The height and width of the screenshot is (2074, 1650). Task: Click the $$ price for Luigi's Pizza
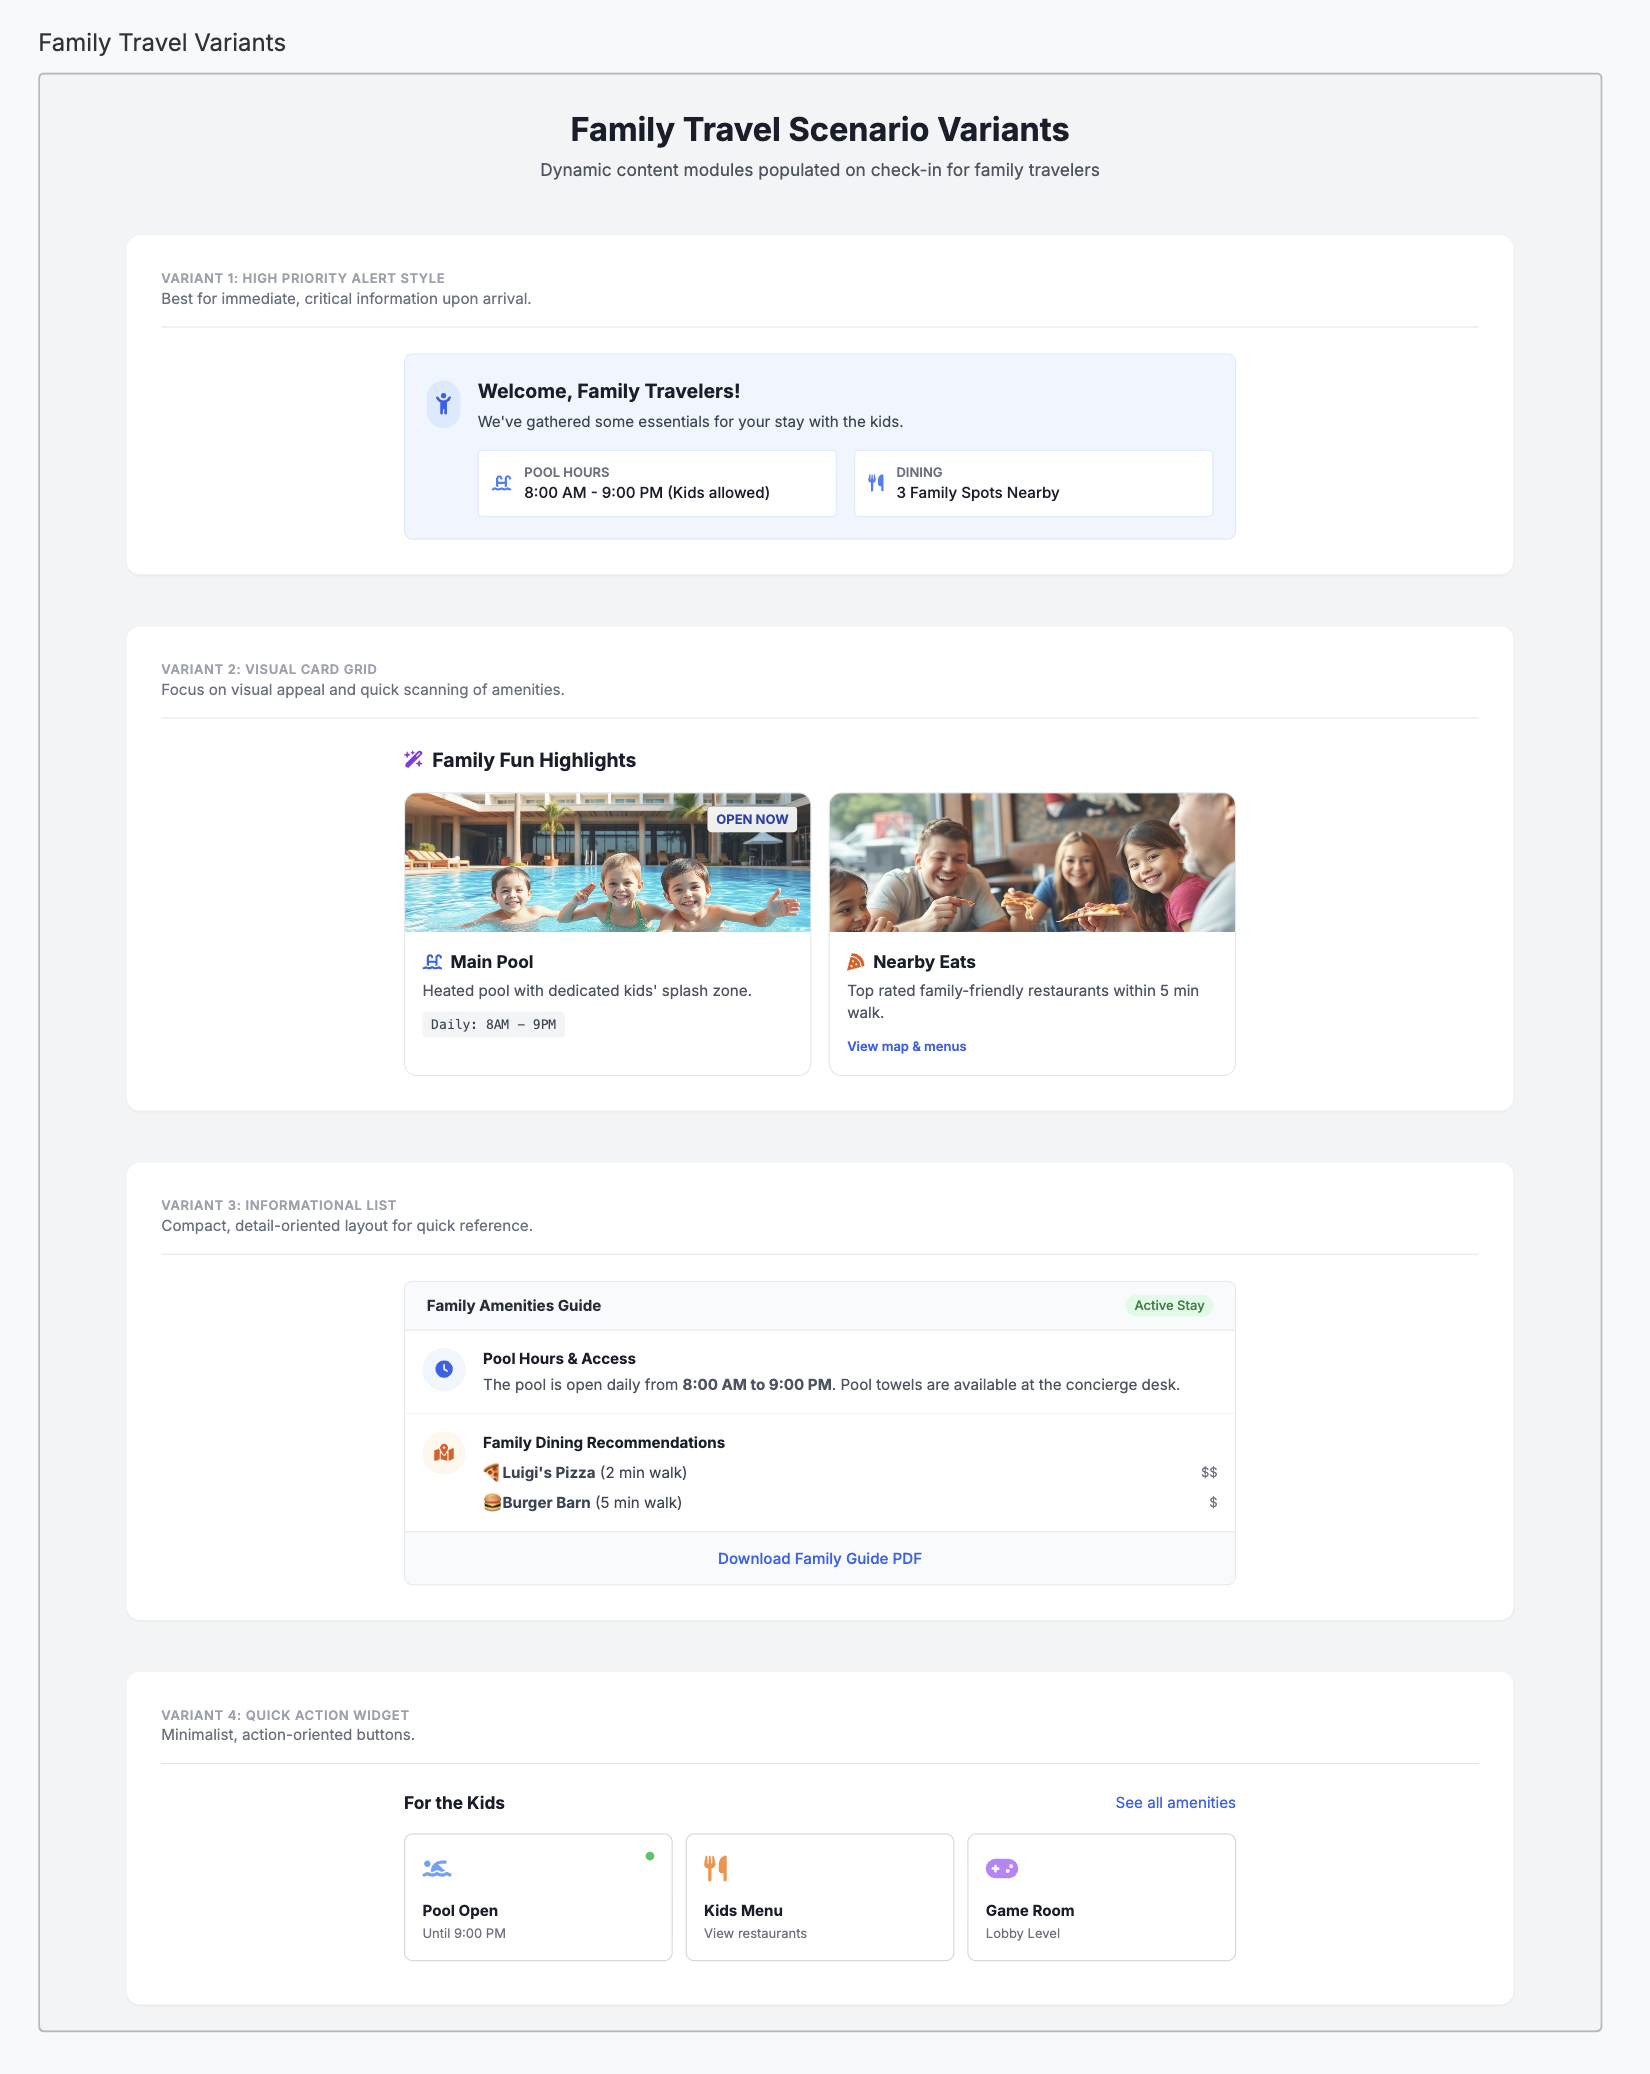[x=1209, y=1473]
